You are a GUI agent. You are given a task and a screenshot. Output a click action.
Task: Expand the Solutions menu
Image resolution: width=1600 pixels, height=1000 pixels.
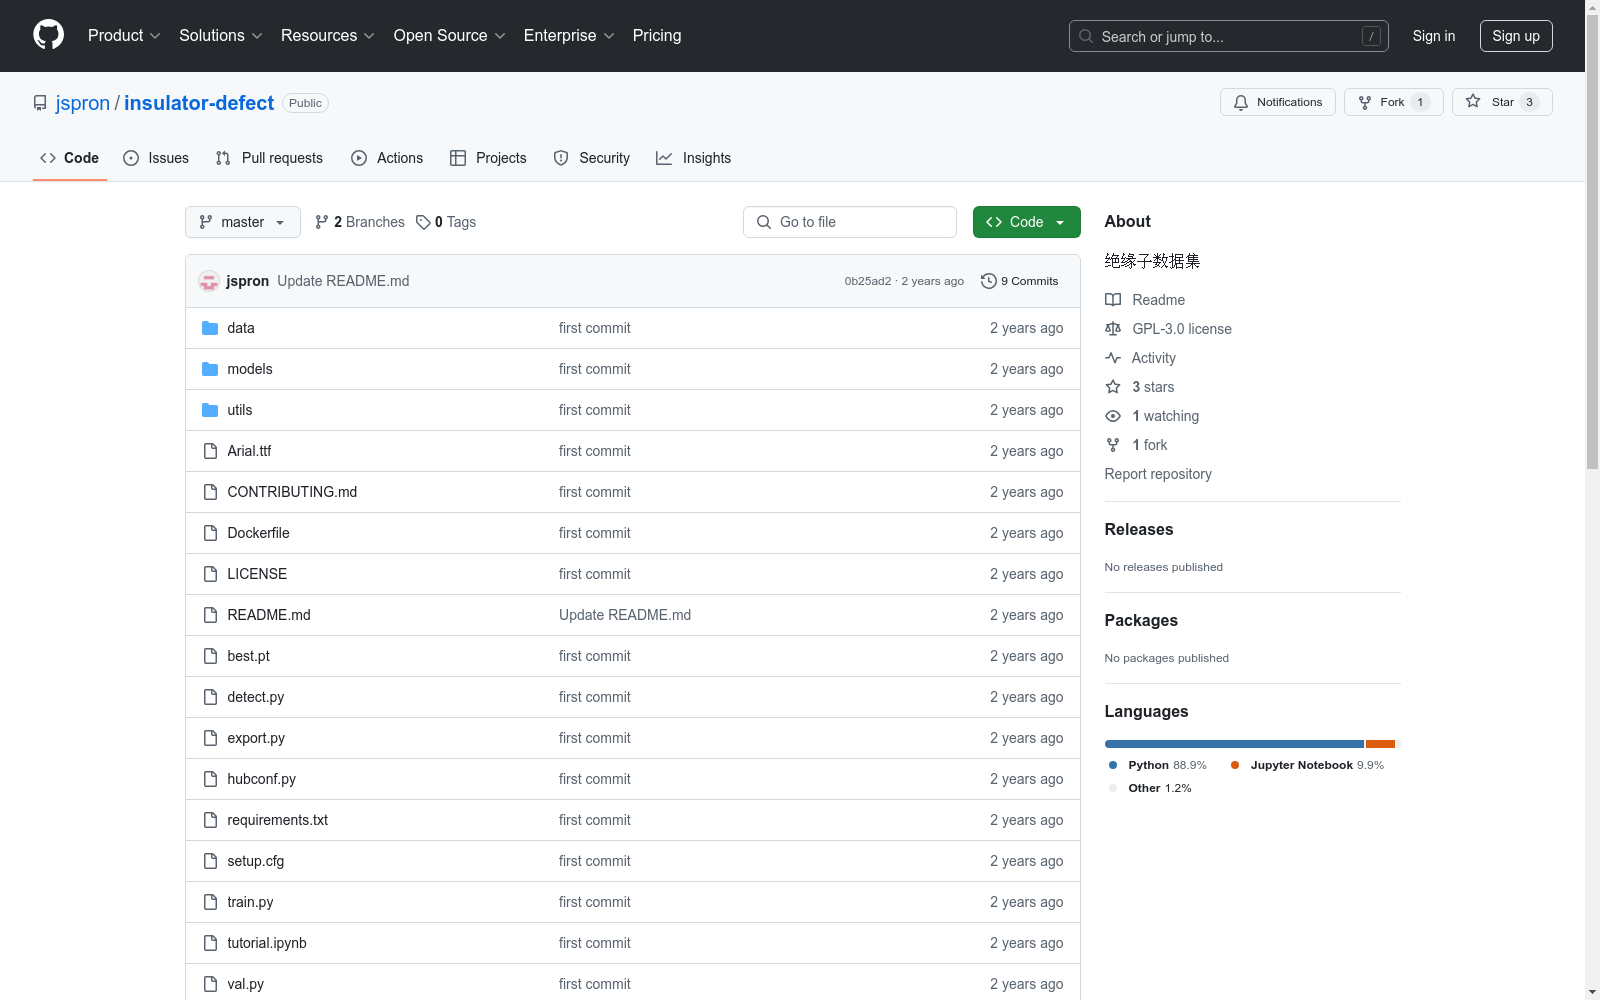tap(221, 35)
